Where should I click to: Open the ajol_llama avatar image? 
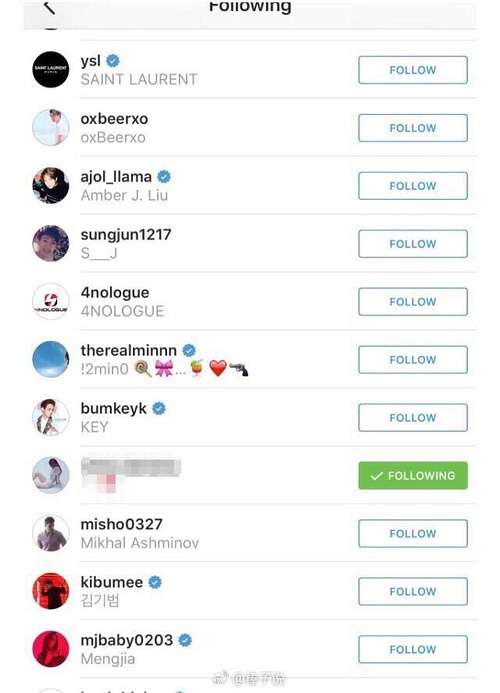click(51, 185)
